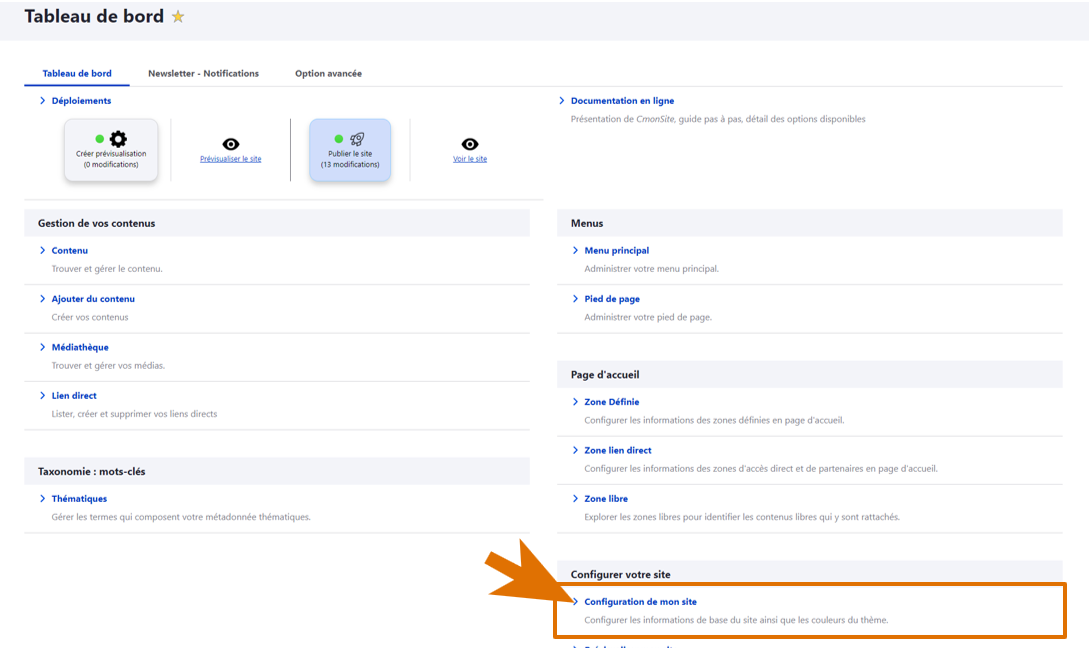Click the chevron icon next to Médiathèque
The image size is (1091, 648).
click(x=43, y=347)
